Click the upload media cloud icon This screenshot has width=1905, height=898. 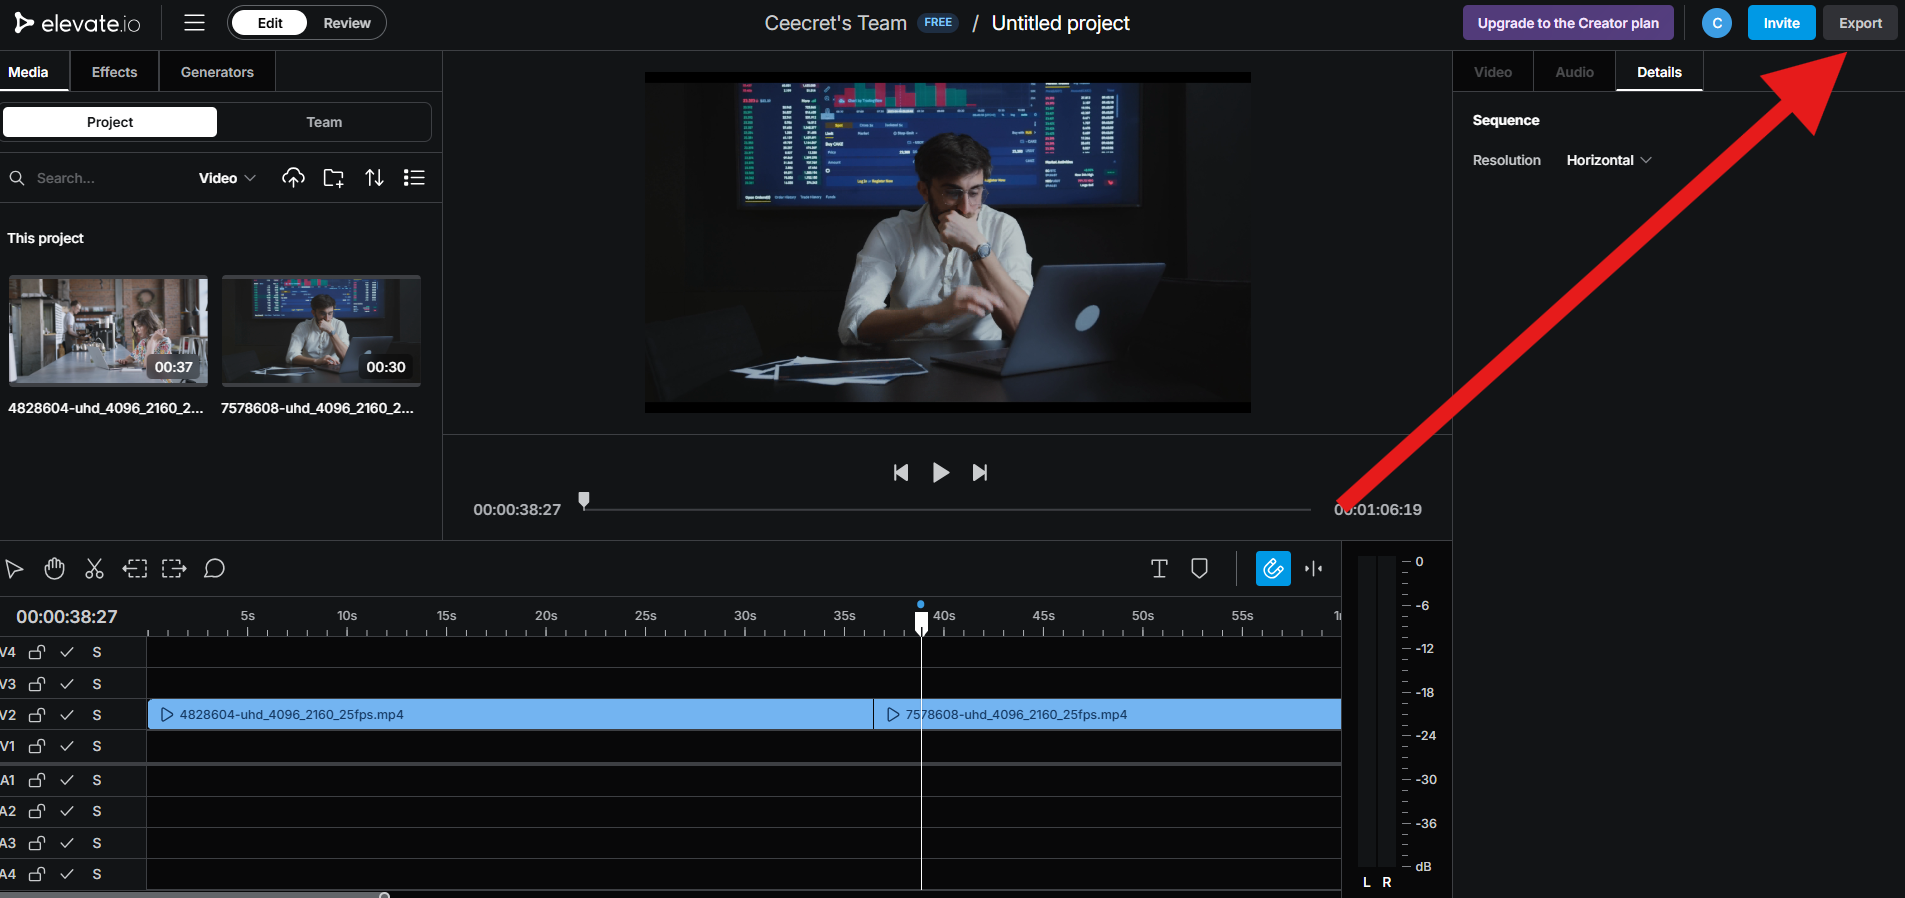pos(293,177)
